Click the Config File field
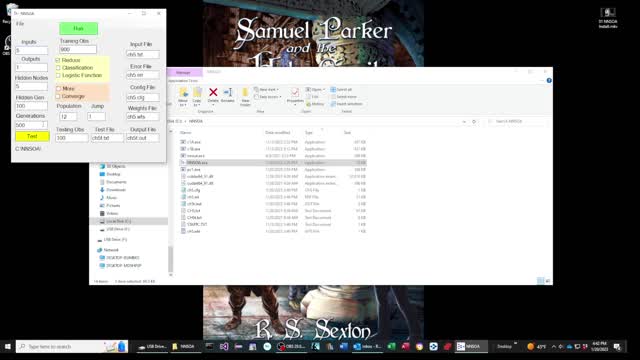 (x=142, y=98)
